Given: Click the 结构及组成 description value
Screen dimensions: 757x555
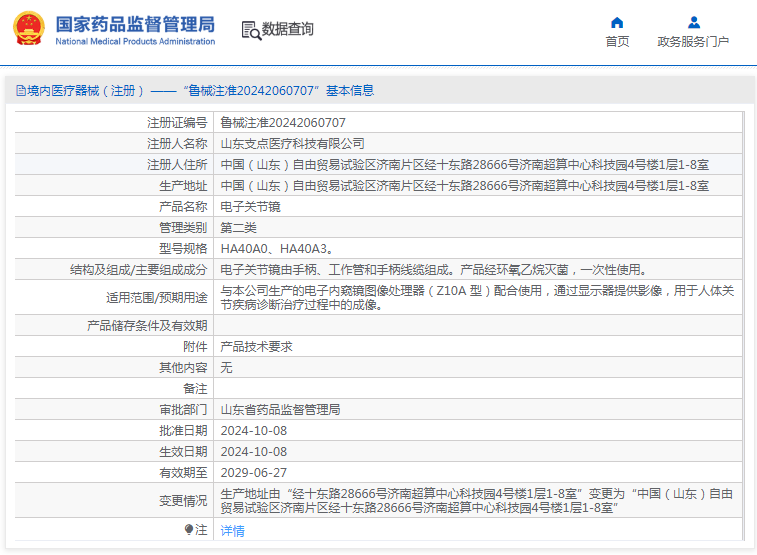Looking at the screenshot, I should pos(434,270).
